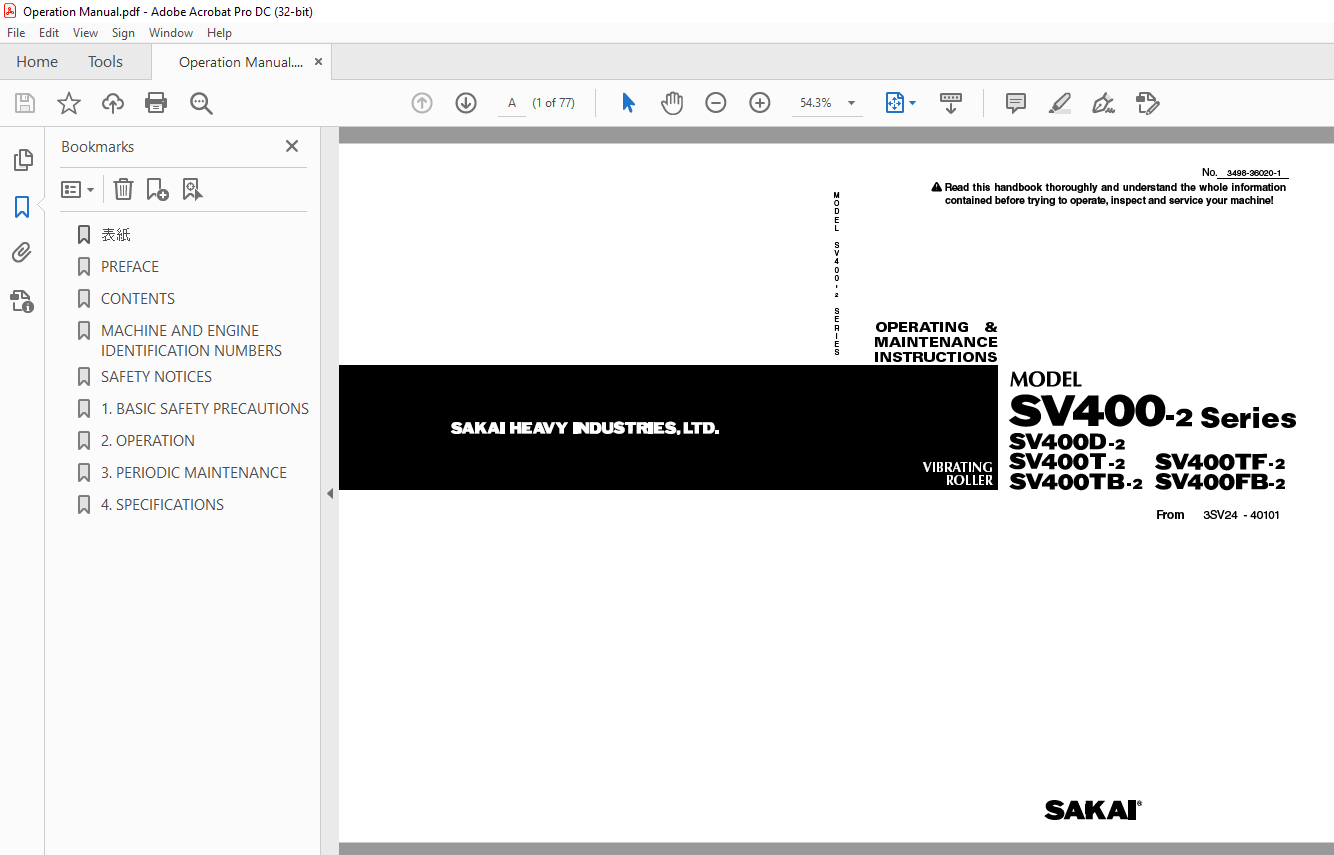Toggle the Bookmarks panel icon in sidebar
This screenshot has height=855, width=1334.
[x=22, y=207]
